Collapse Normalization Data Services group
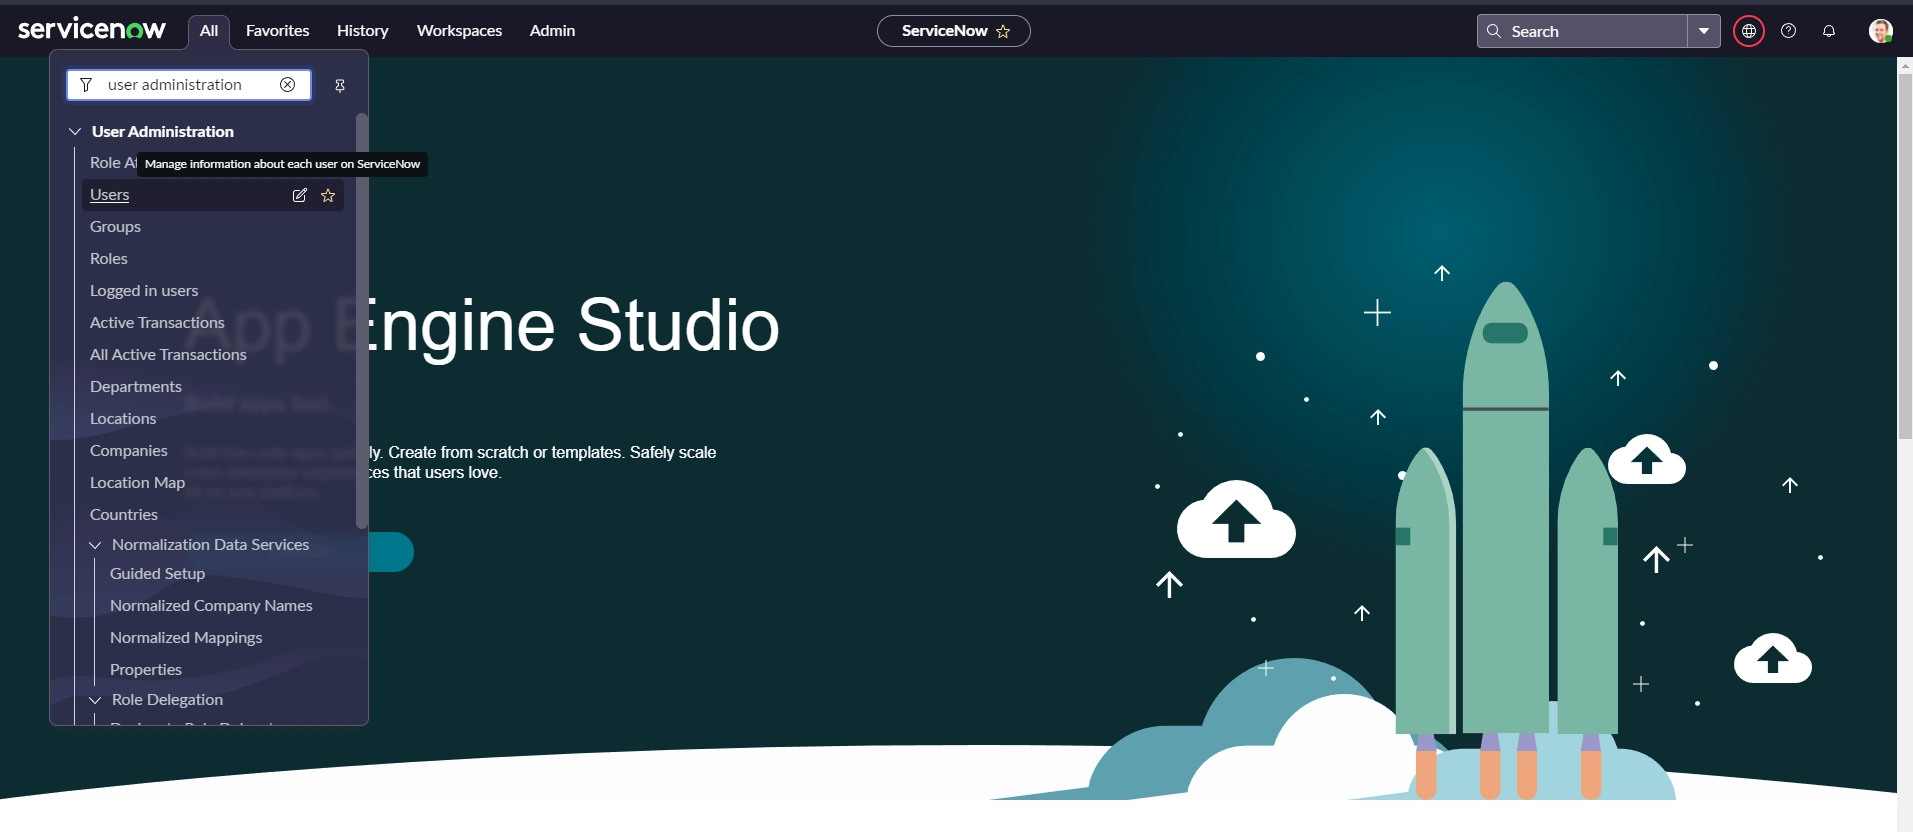1913x832 pixels. (96, 545)
